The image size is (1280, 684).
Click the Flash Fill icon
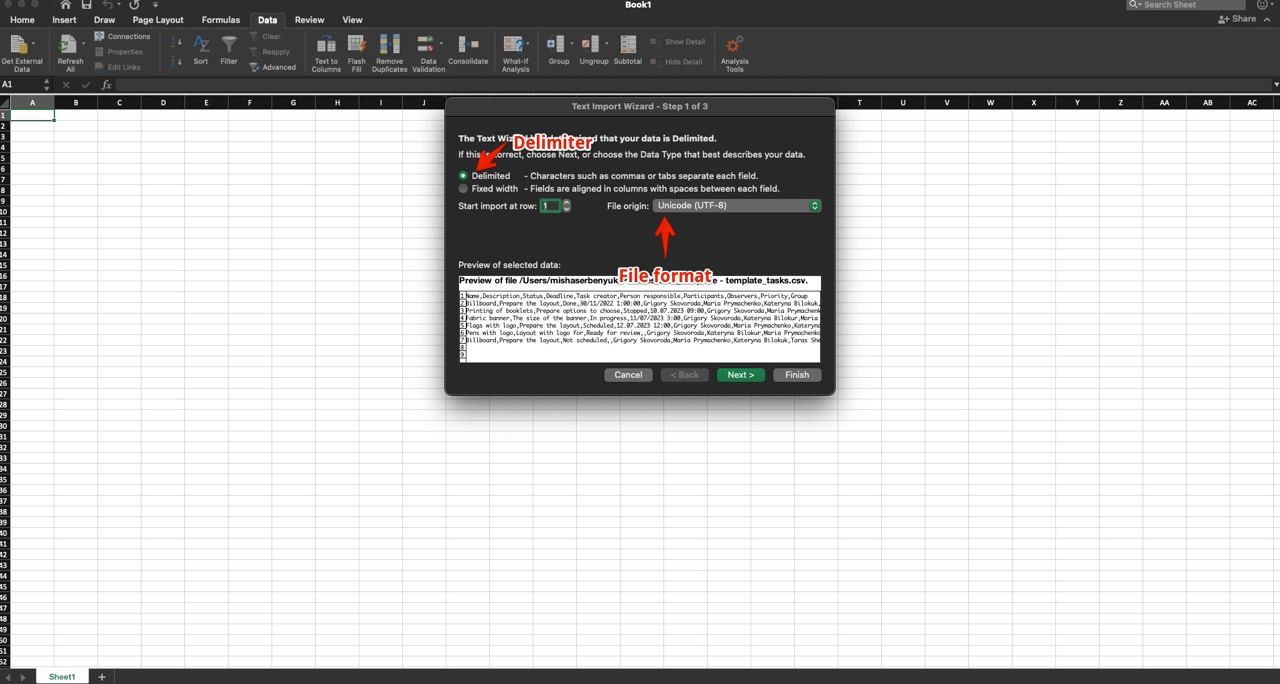click(x=356, y=46)
